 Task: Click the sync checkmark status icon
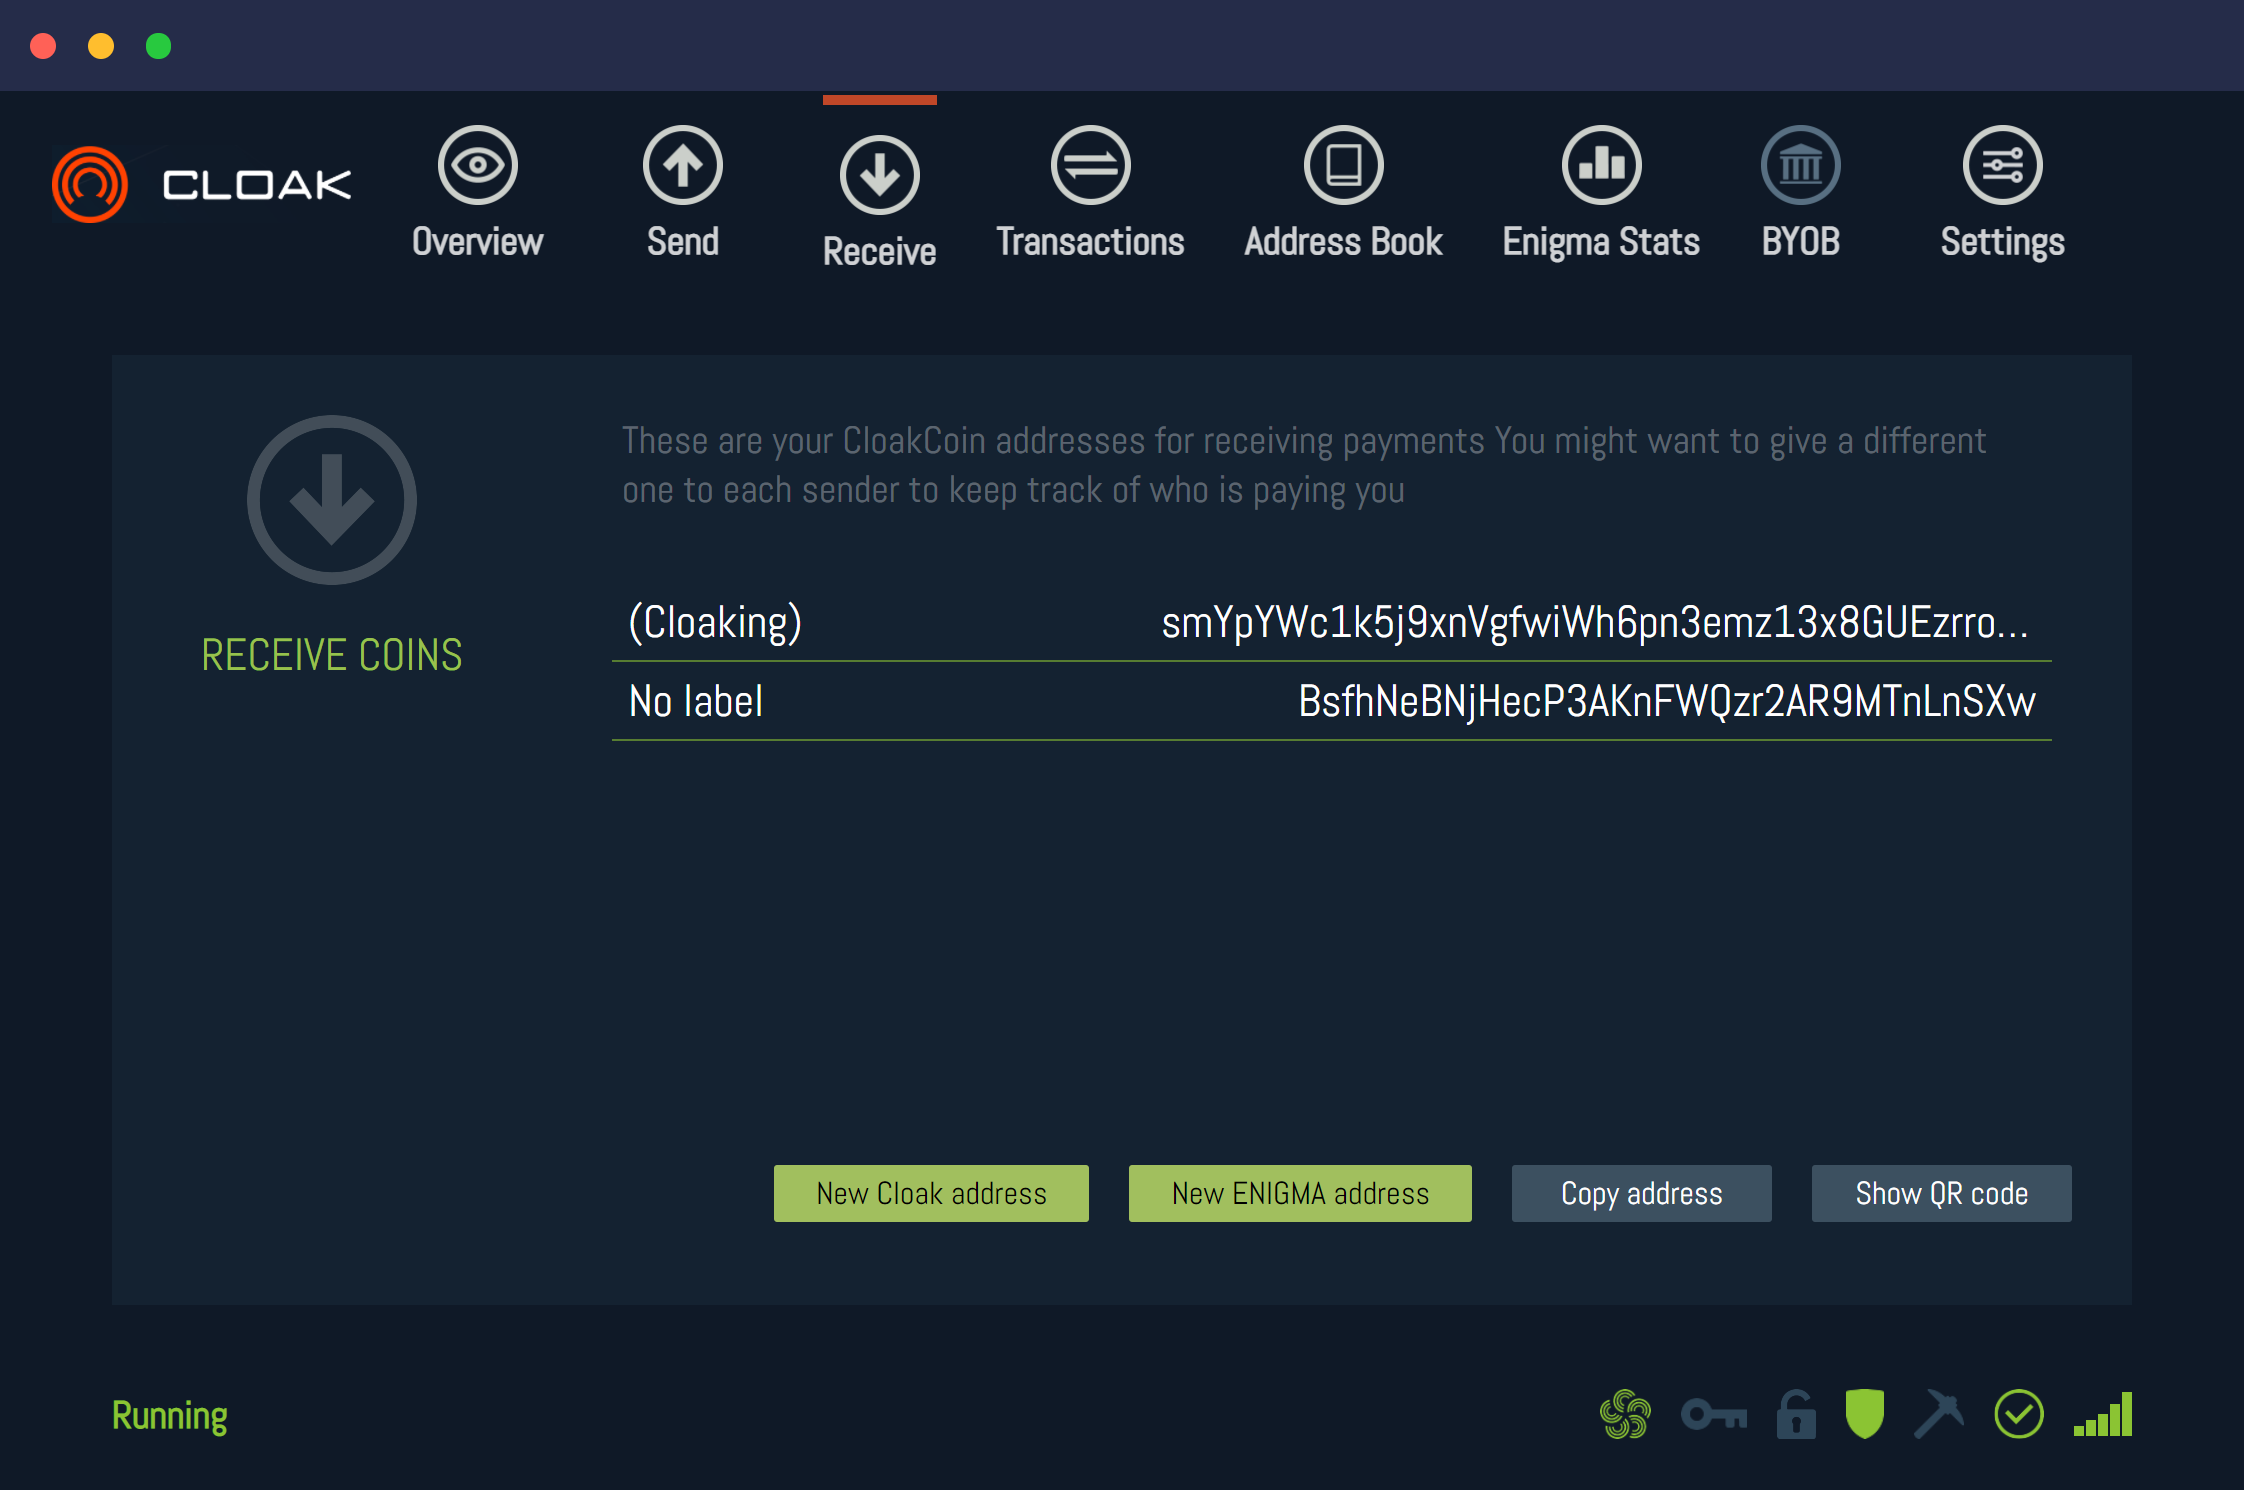(2019, 1414)
